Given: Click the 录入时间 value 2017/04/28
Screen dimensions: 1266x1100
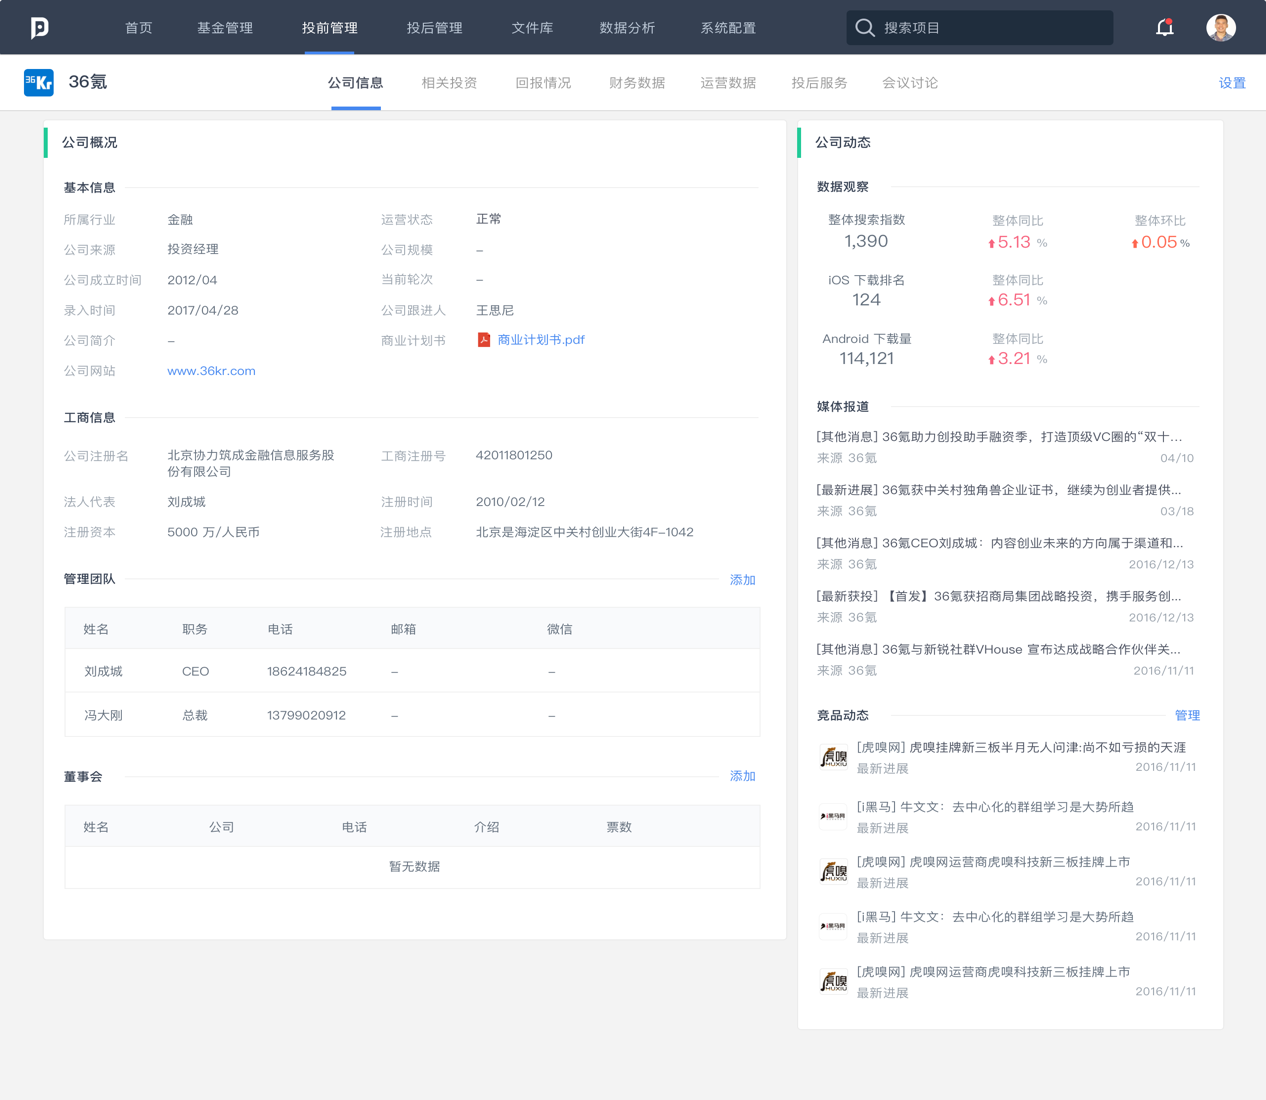Looking at the screenshot, I should [x=203, y=311].
